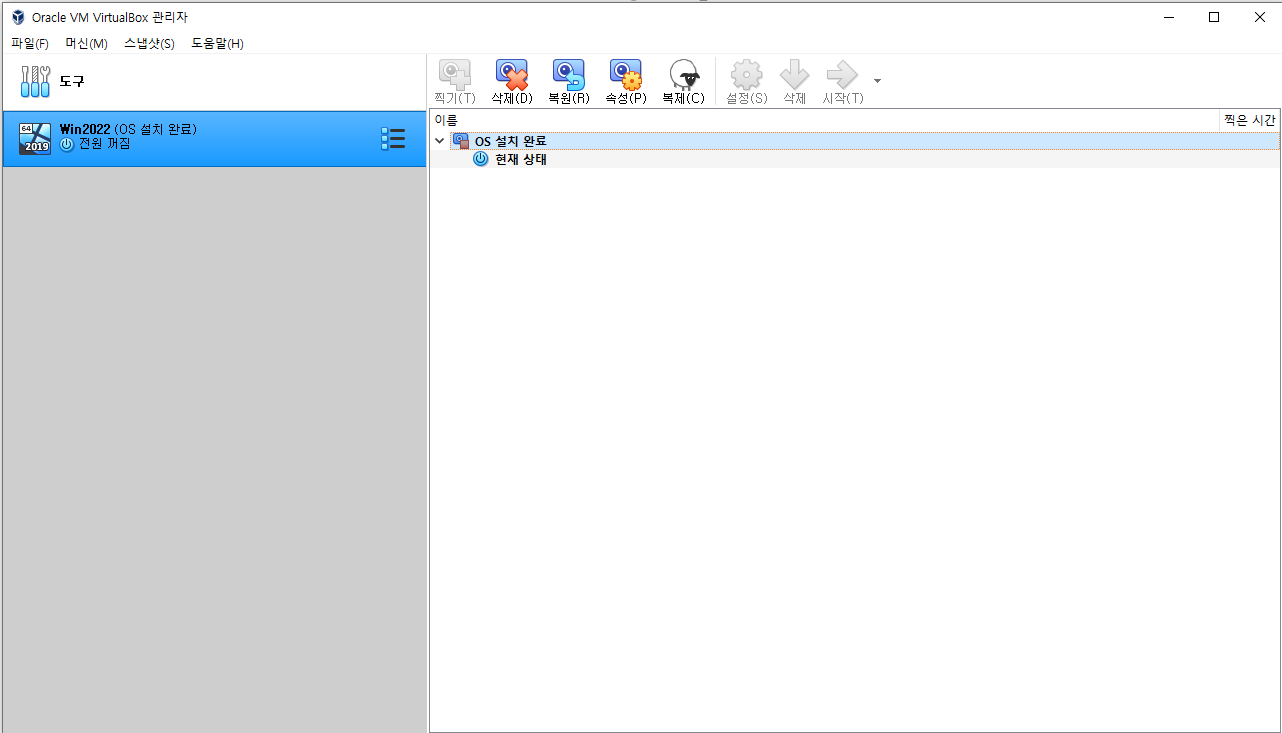Open machine Settings (설정) gear icon
This screenshot has height=733, width=1282.
(x=746, y=74)
